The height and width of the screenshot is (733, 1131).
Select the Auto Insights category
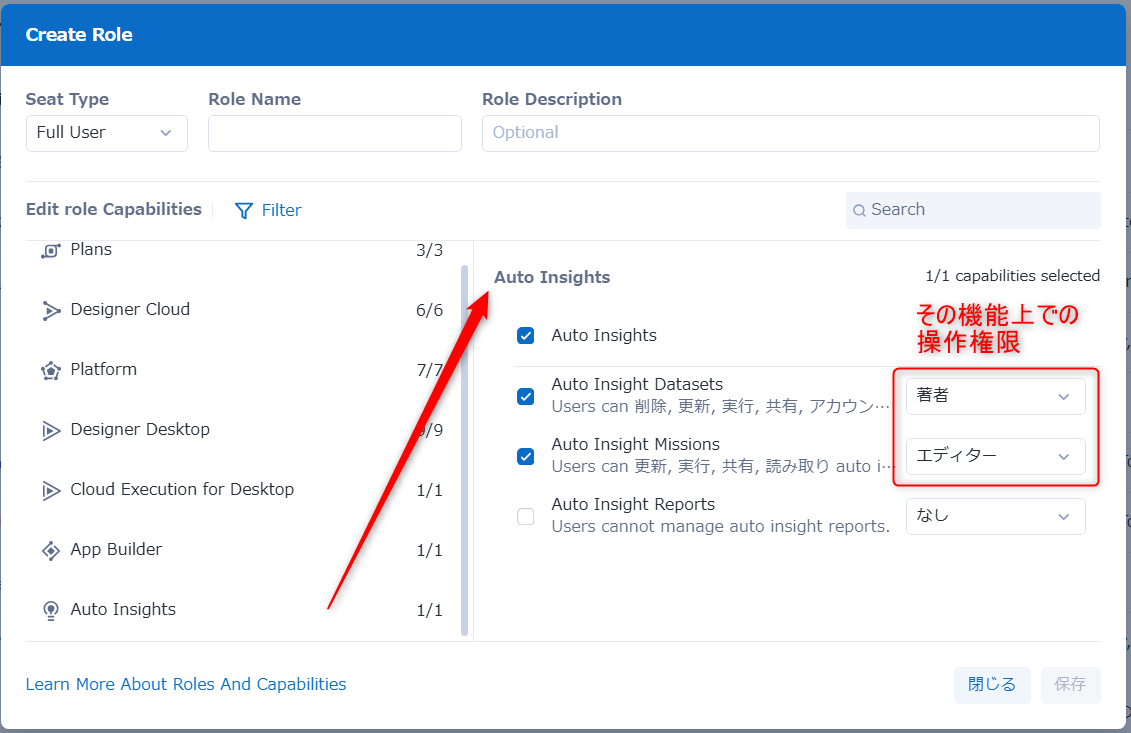[x=242, y=610]
